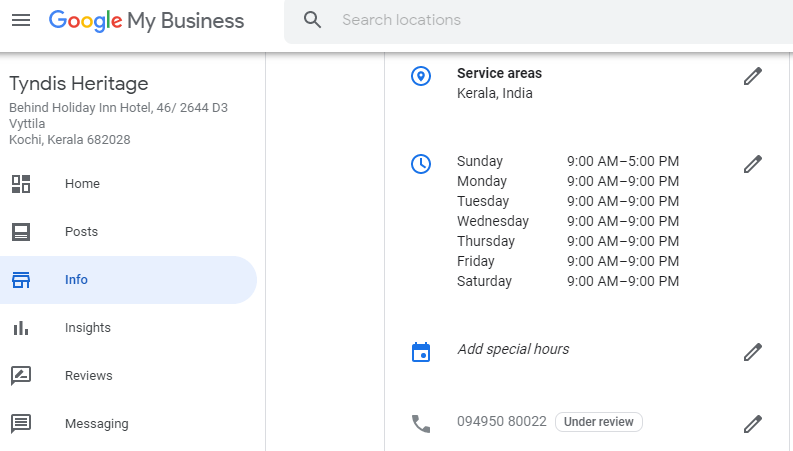This screenshot has width=793, height=451.
Task: Click the search magnifier icon
Action: 312,20
